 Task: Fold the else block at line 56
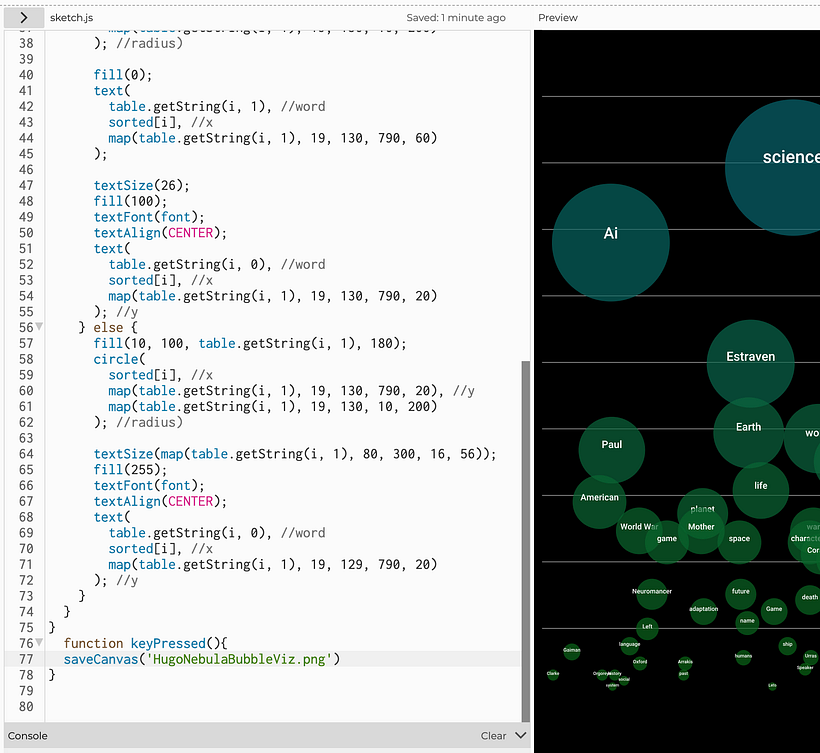coord(39,327)
